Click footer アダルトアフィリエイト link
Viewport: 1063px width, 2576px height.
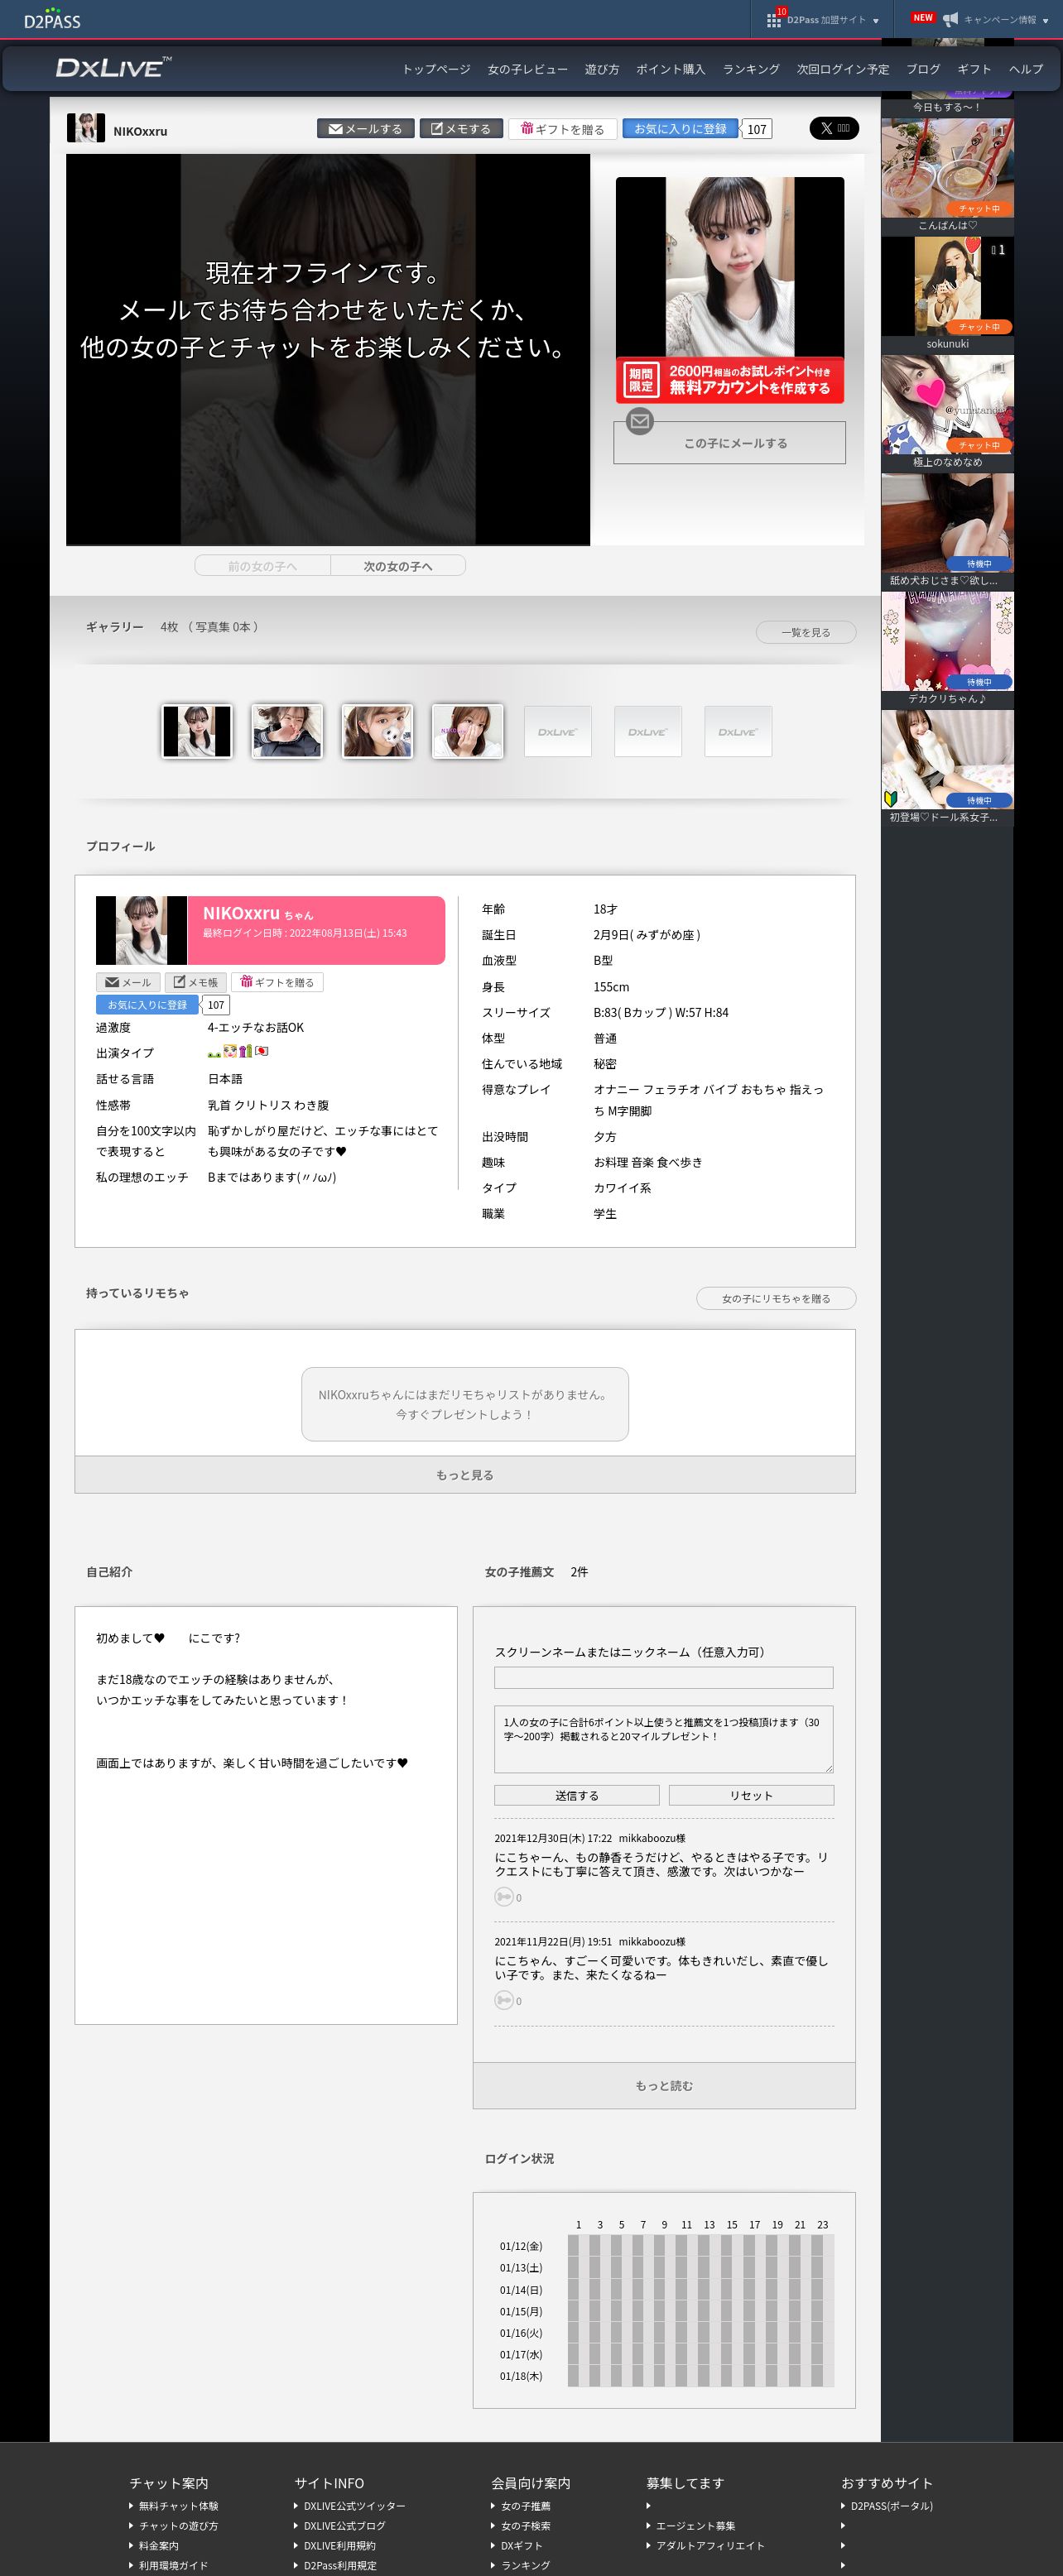710,2546
